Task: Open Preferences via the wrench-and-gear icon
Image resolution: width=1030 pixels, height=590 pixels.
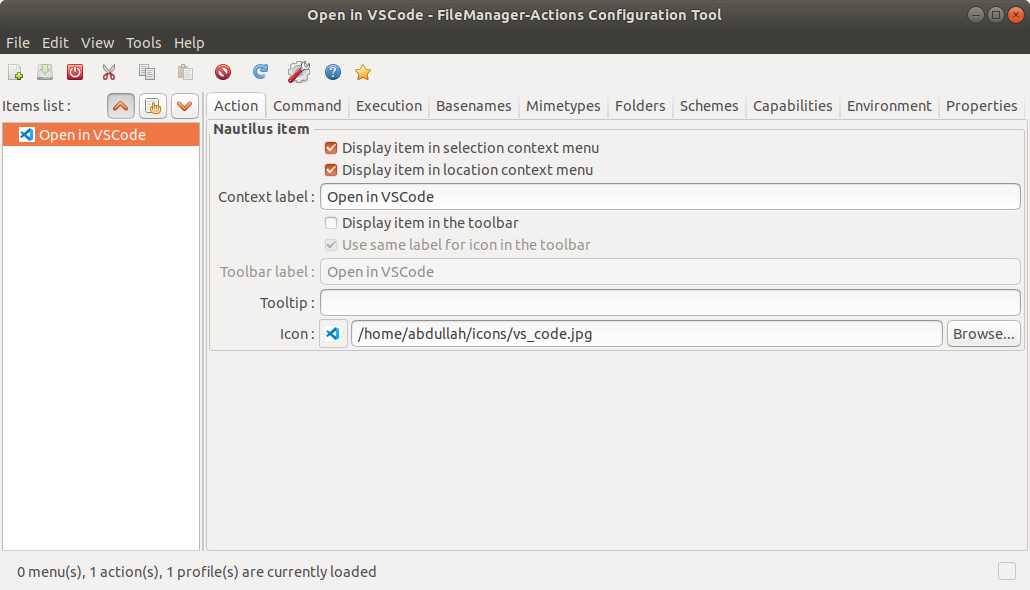Action: coord(297,72)
